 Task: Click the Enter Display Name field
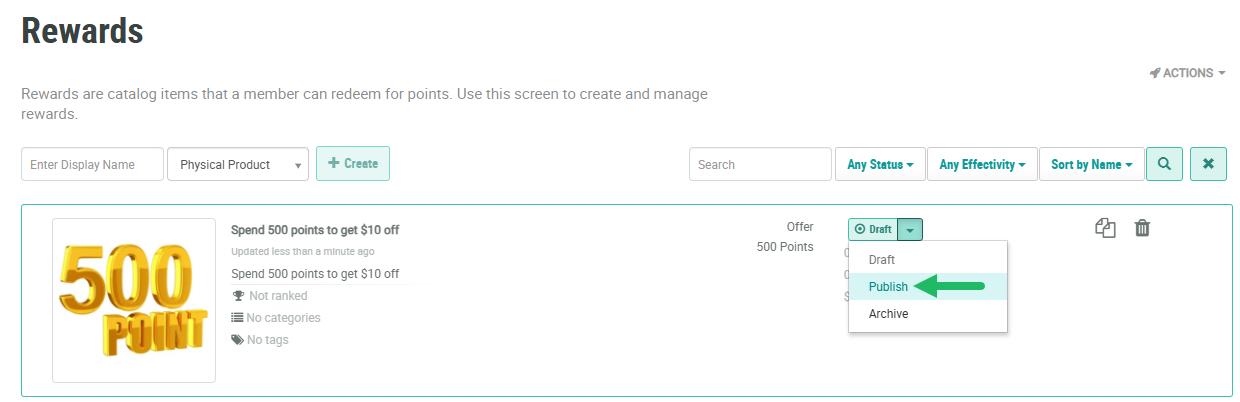pyautogui.click(x=92, y=165)
